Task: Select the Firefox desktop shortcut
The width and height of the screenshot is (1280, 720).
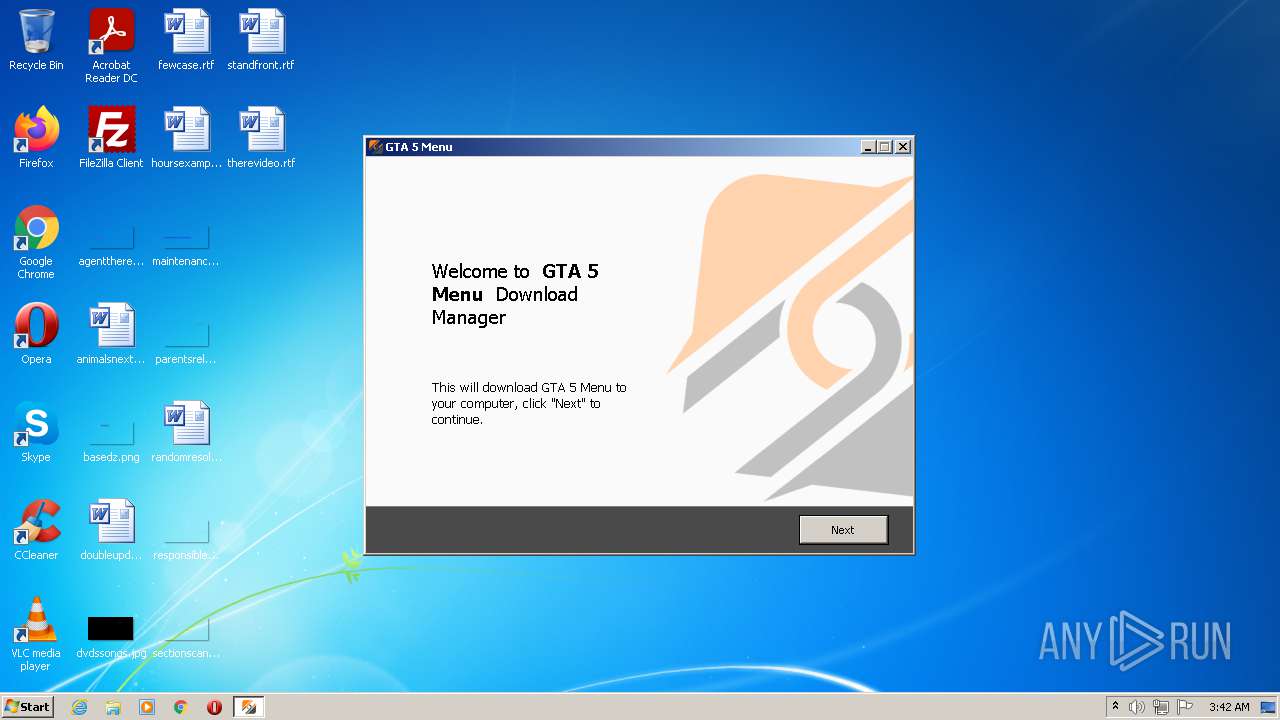Action: tap(36, 138)
